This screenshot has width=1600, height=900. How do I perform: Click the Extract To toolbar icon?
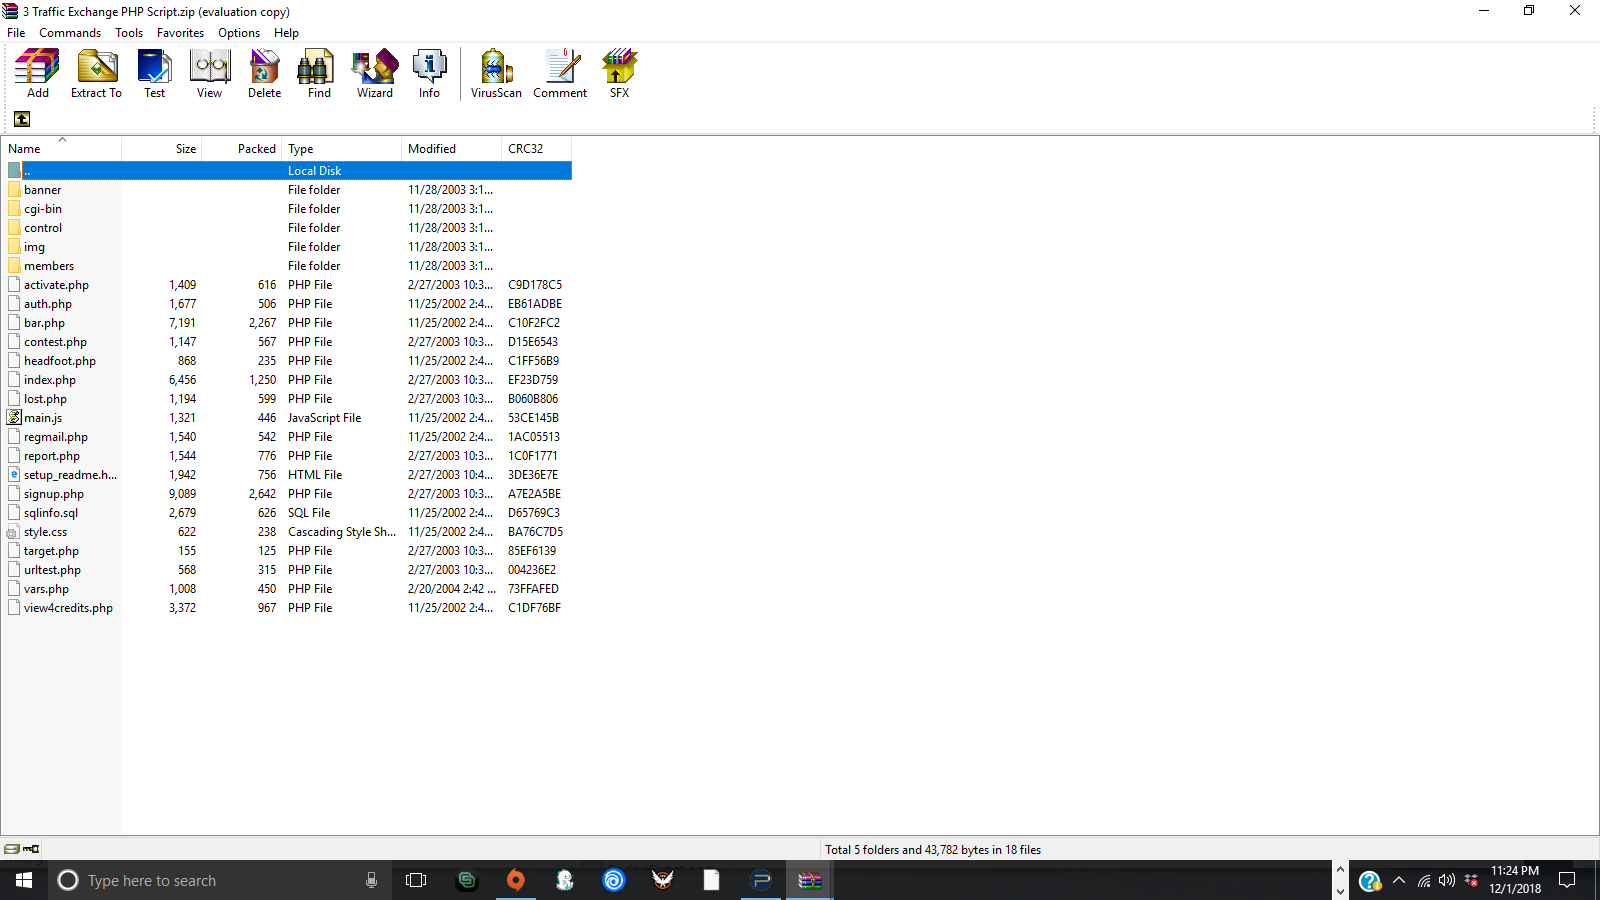click(x=96, y=74)
